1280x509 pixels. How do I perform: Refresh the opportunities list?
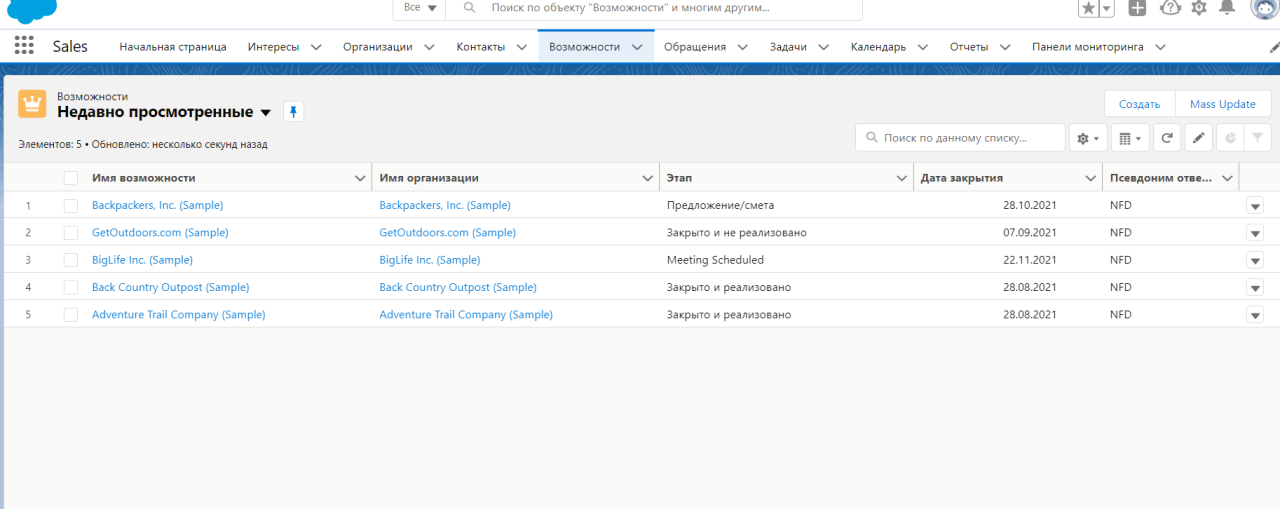coord(1167,138)
